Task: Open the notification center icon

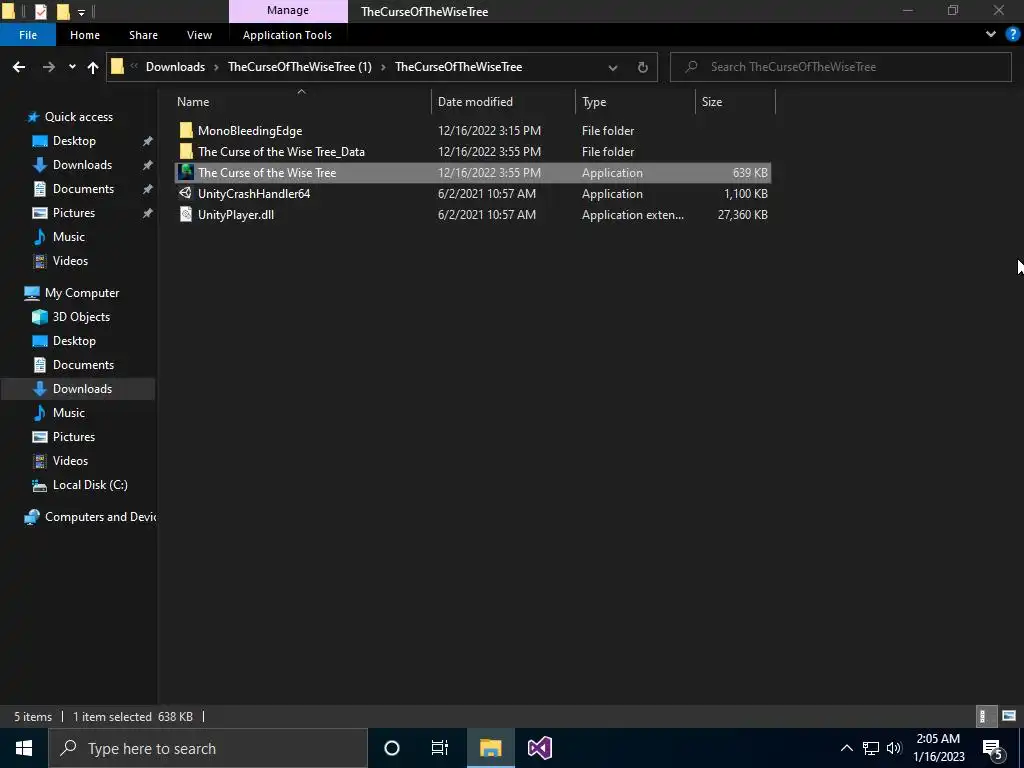Action: (993, 748)
